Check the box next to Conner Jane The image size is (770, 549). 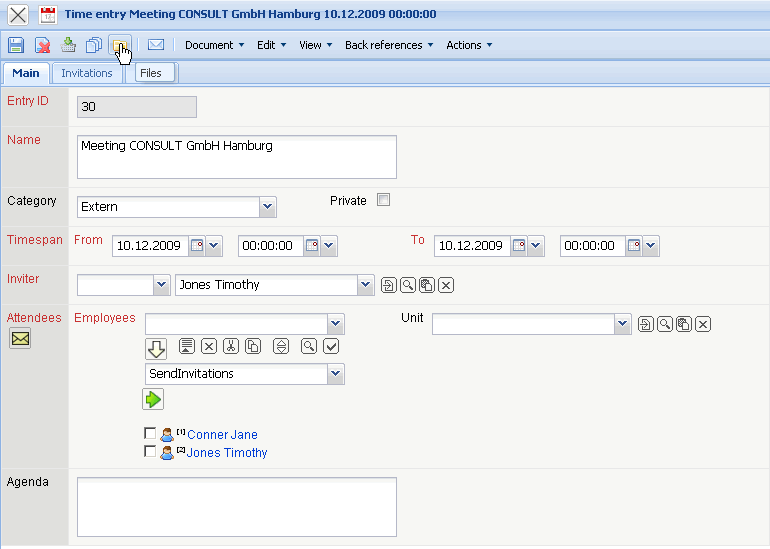point(150,434)
